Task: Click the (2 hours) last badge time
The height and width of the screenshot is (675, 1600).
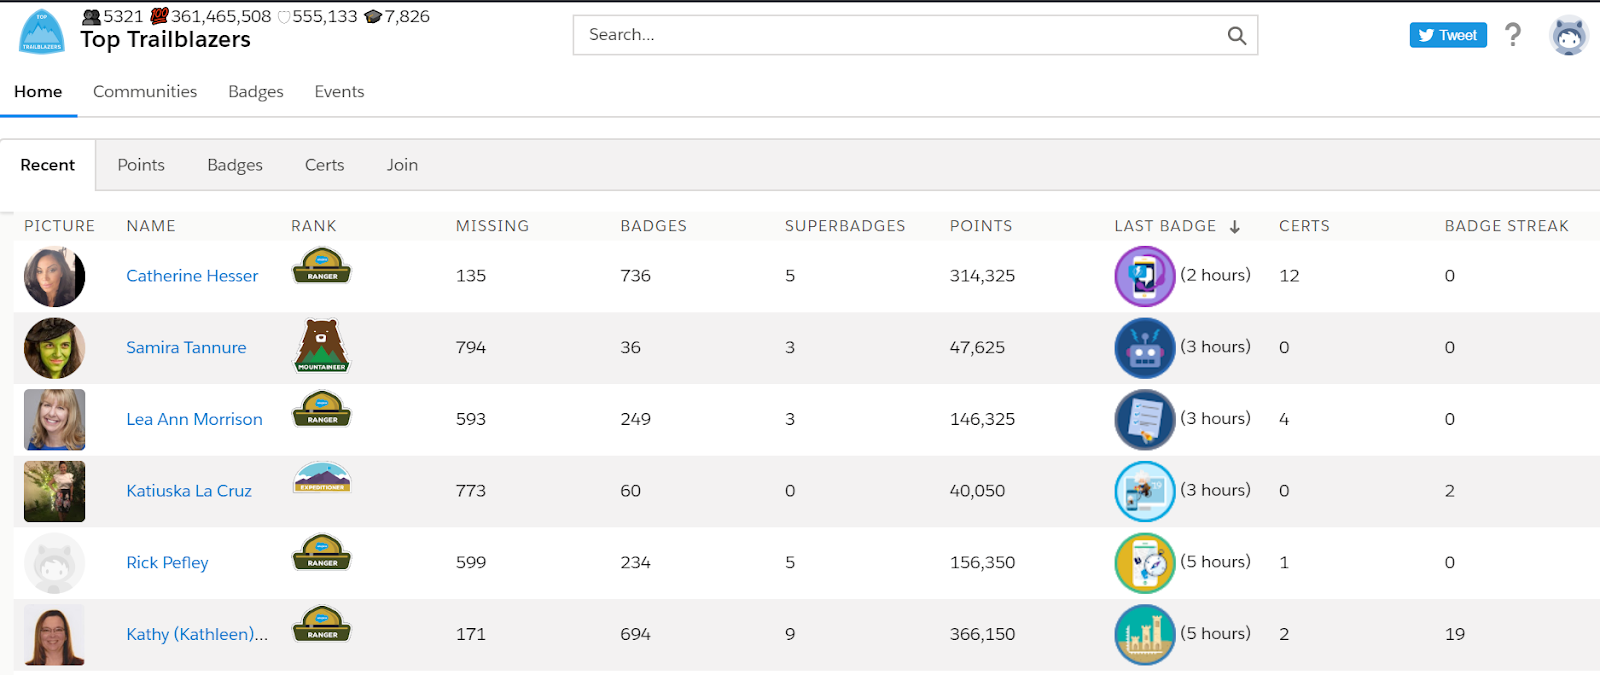Action: (1215, 275)
